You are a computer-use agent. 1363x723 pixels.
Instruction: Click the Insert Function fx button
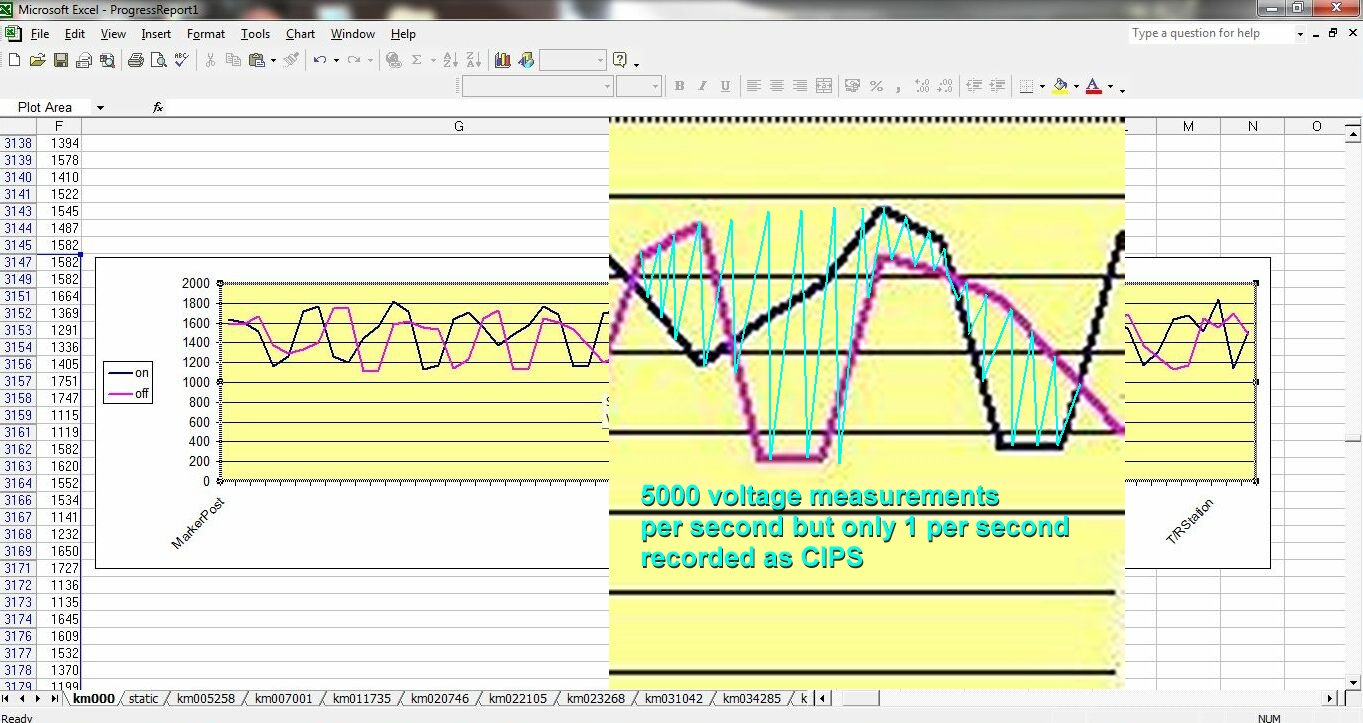pyautogui.click(x=158, y=107)
